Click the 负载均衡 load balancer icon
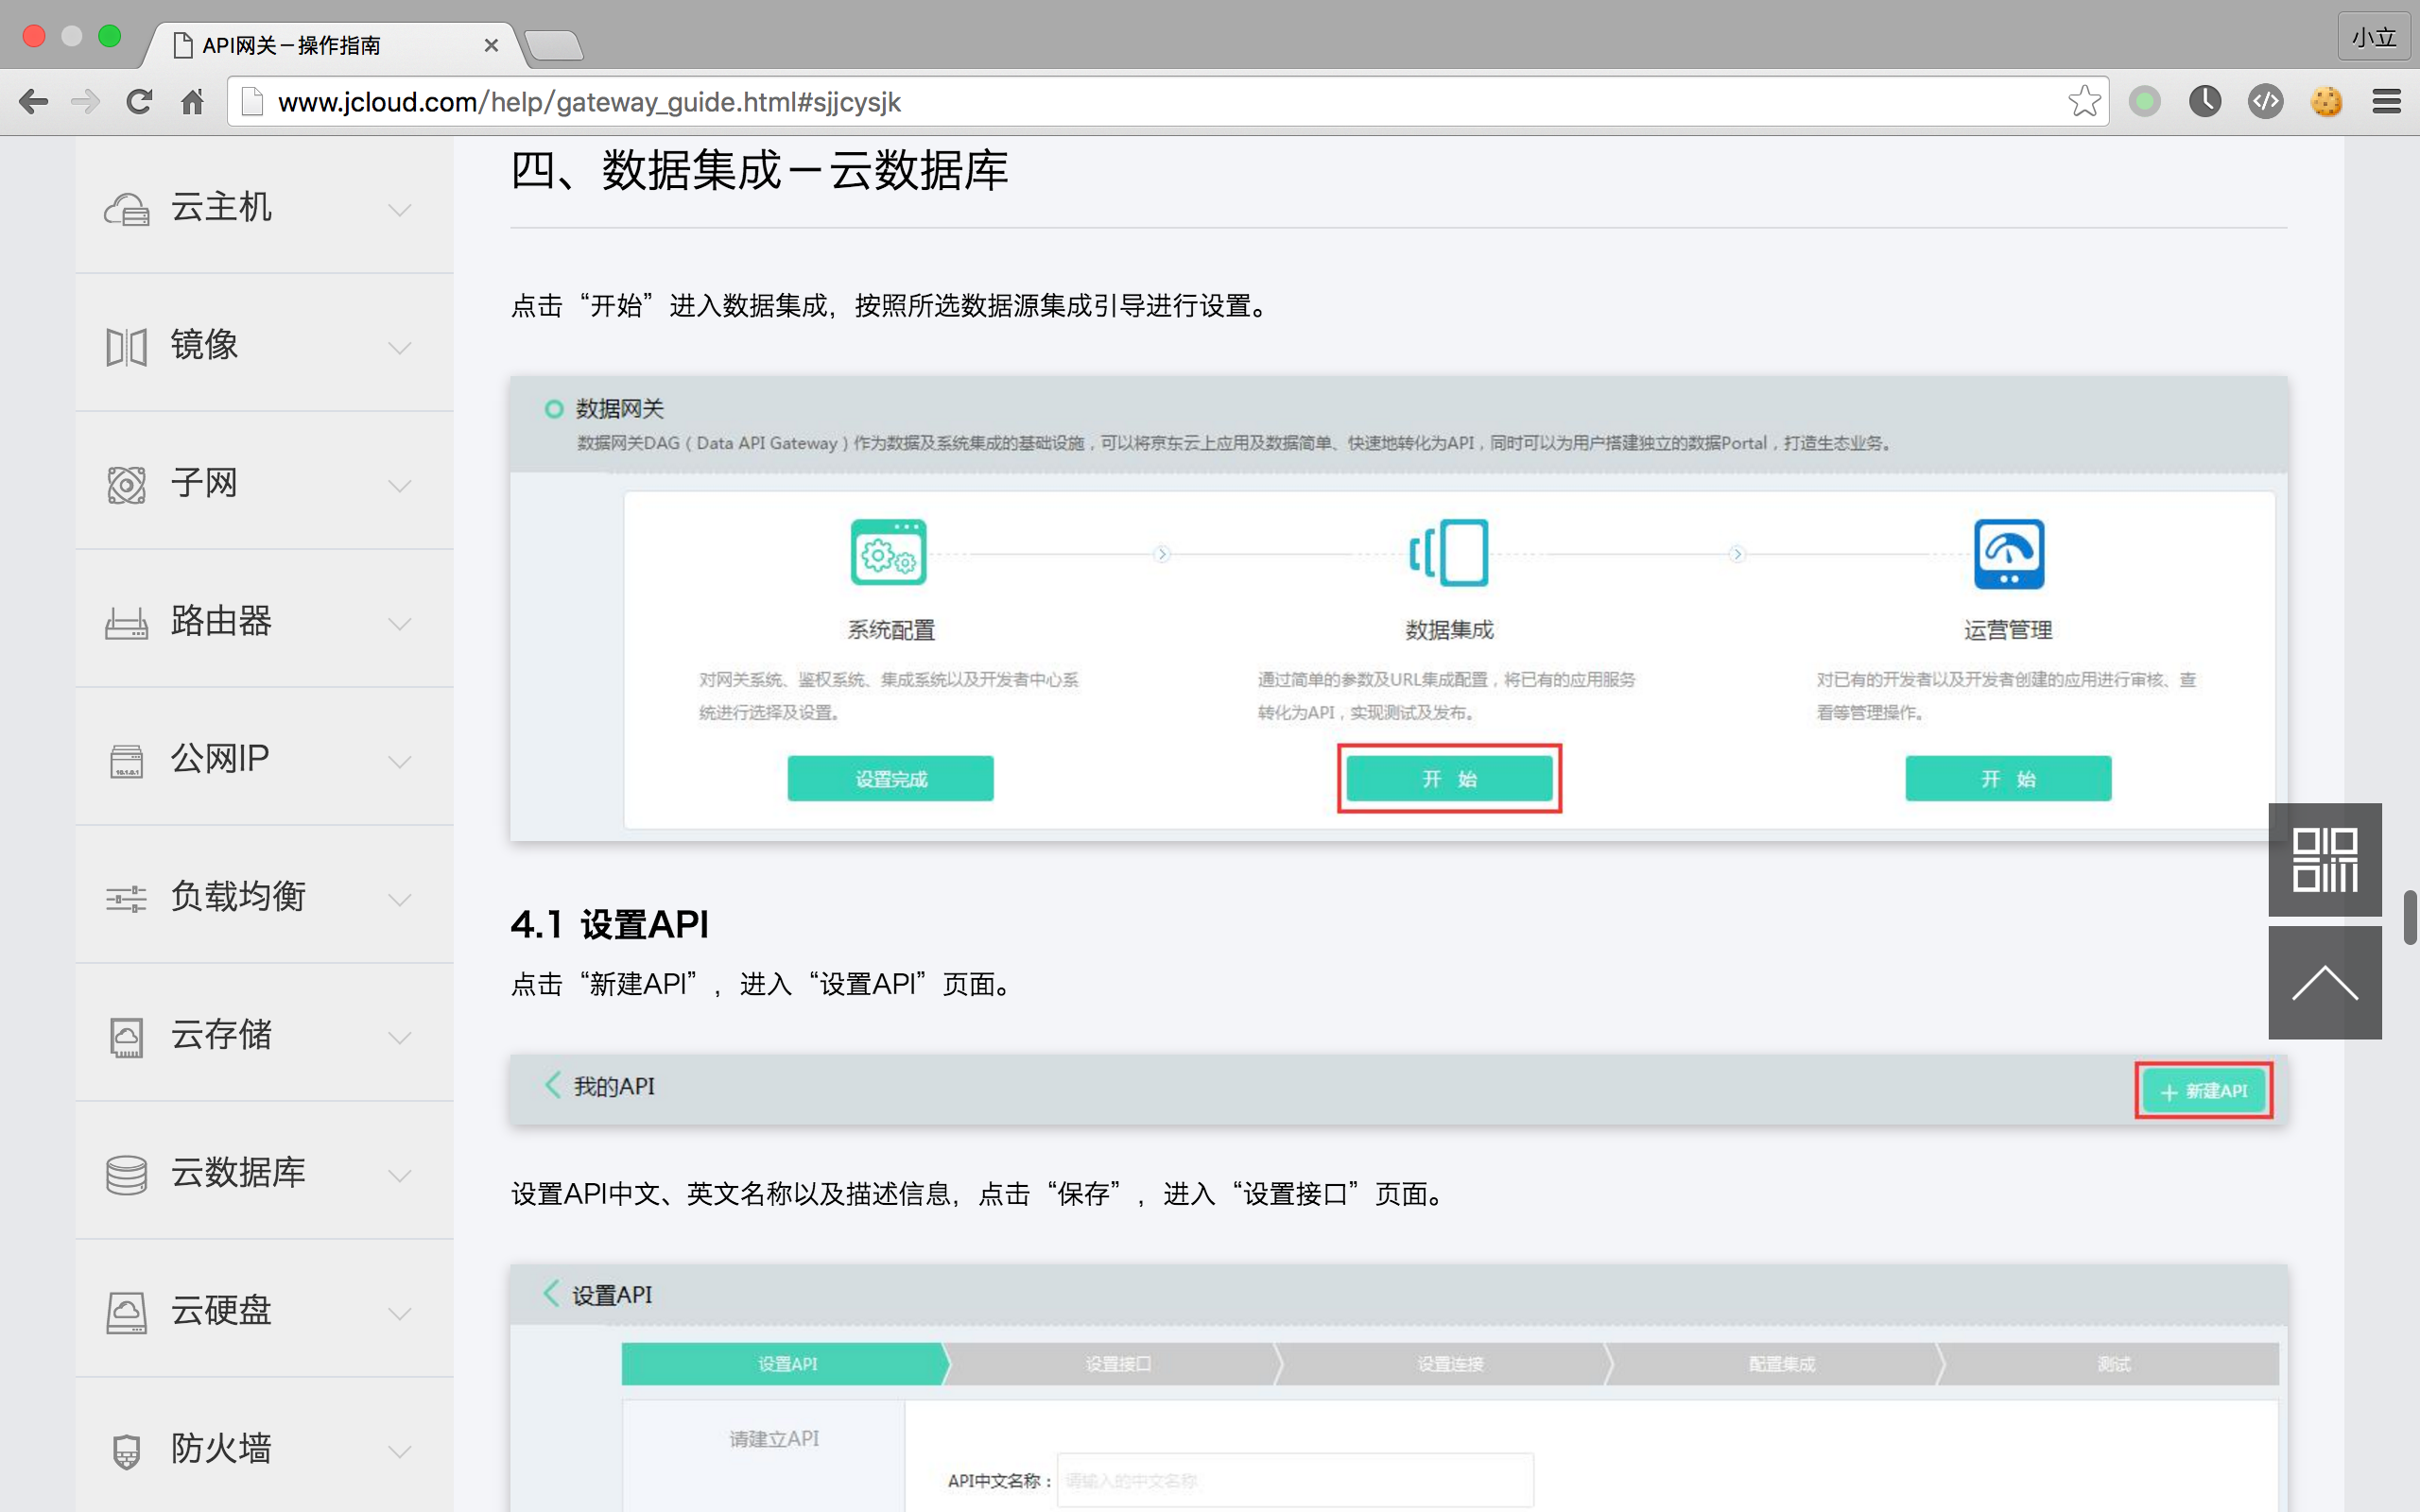 [127, 898]
